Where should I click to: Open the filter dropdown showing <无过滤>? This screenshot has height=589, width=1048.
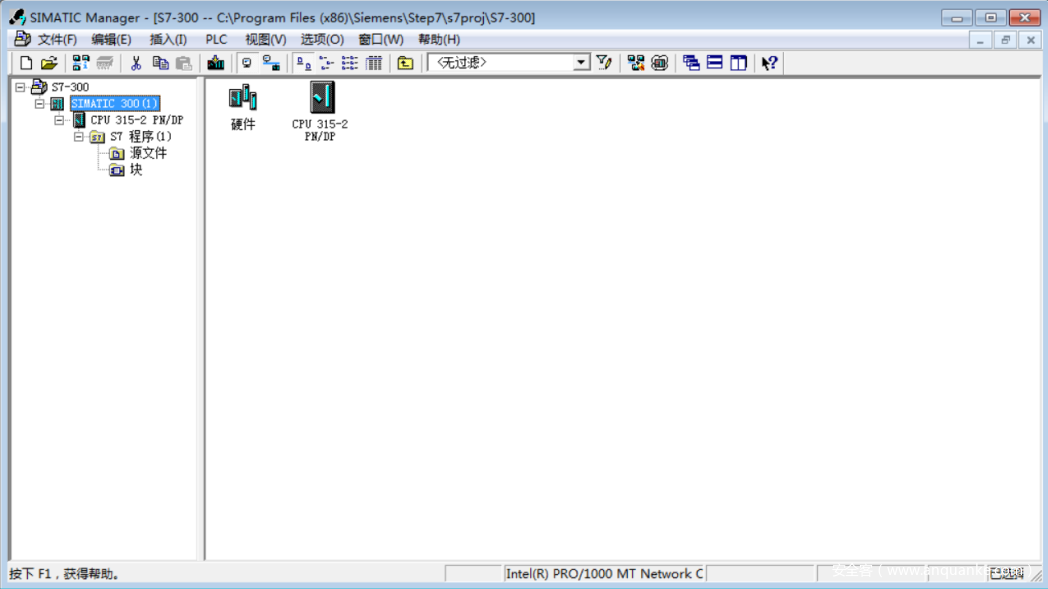[581, 63]
